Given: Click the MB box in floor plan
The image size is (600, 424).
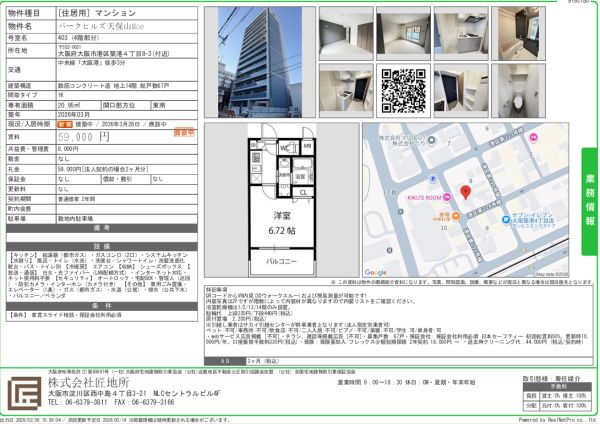Looking at the screenshot, I should (308, 146).
